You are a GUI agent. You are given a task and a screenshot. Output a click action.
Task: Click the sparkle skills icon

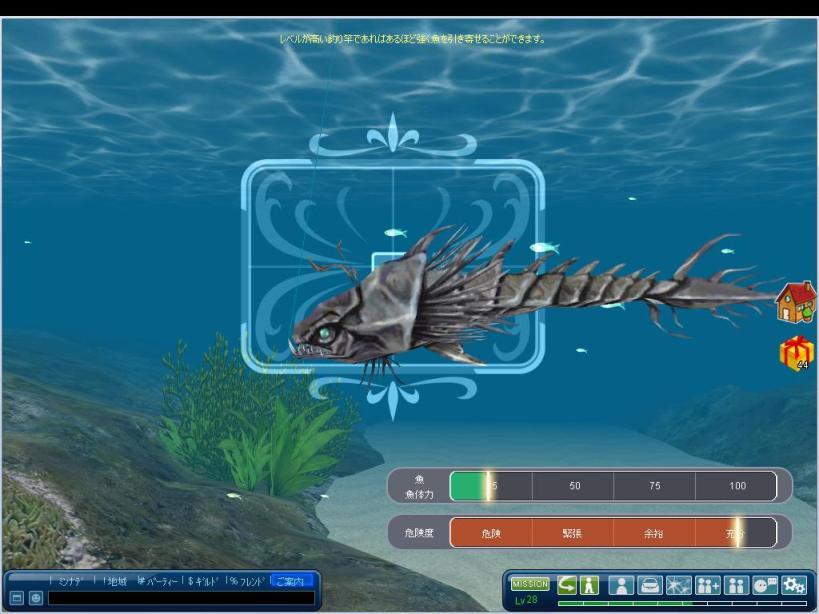(x=678, y=585)
